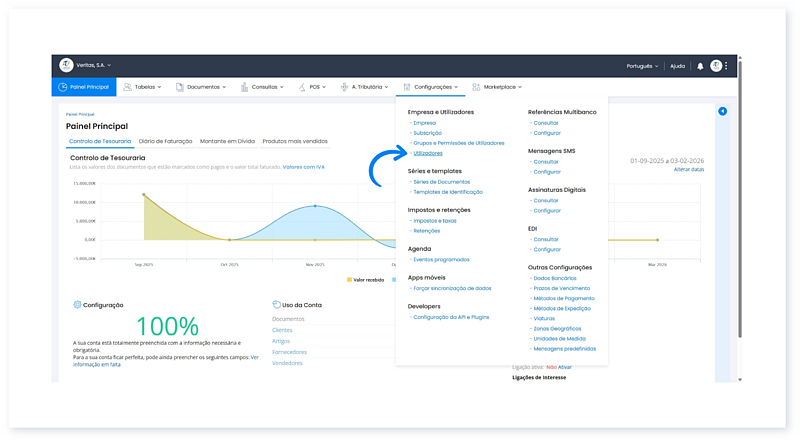800x442 pixels.
Task: Go to Painel Principal dashboard button
Action: 84,87
